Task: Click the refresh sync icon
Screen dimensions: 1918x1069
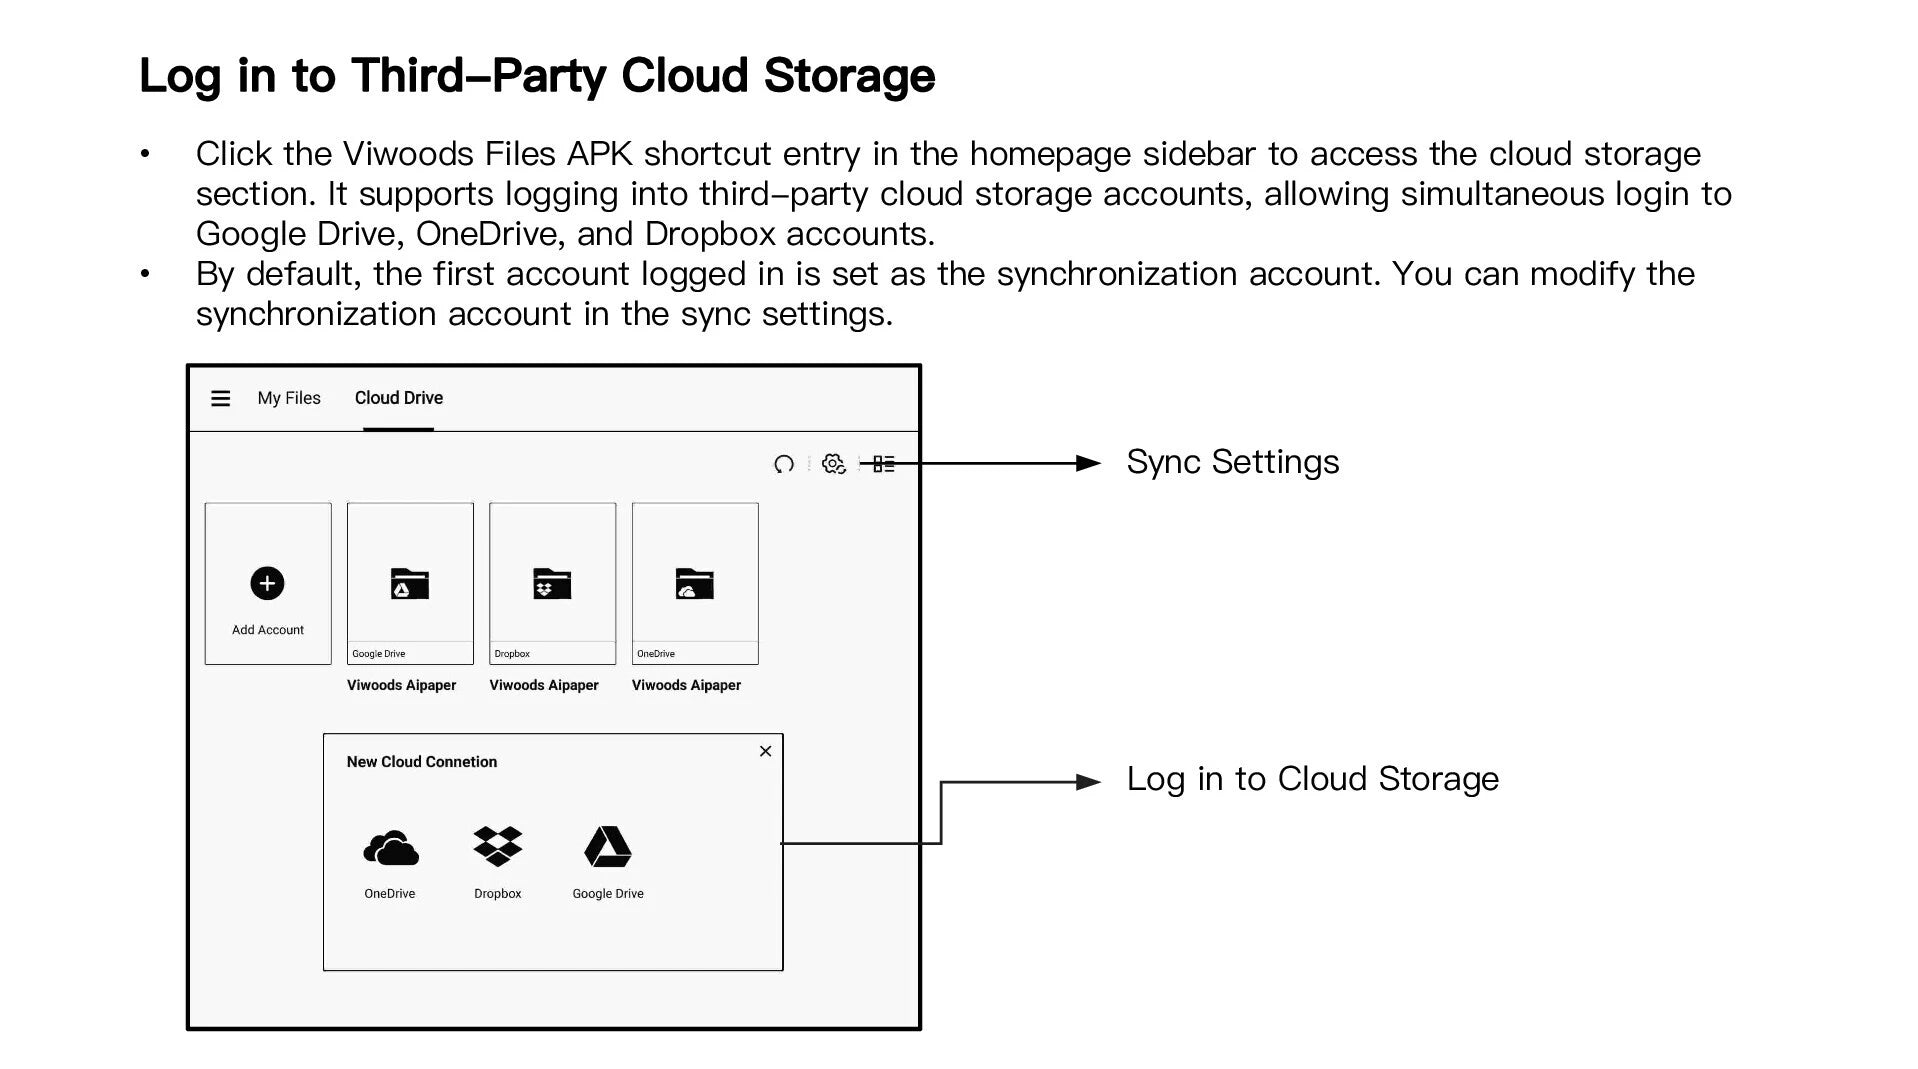Action: click(784, 464)
